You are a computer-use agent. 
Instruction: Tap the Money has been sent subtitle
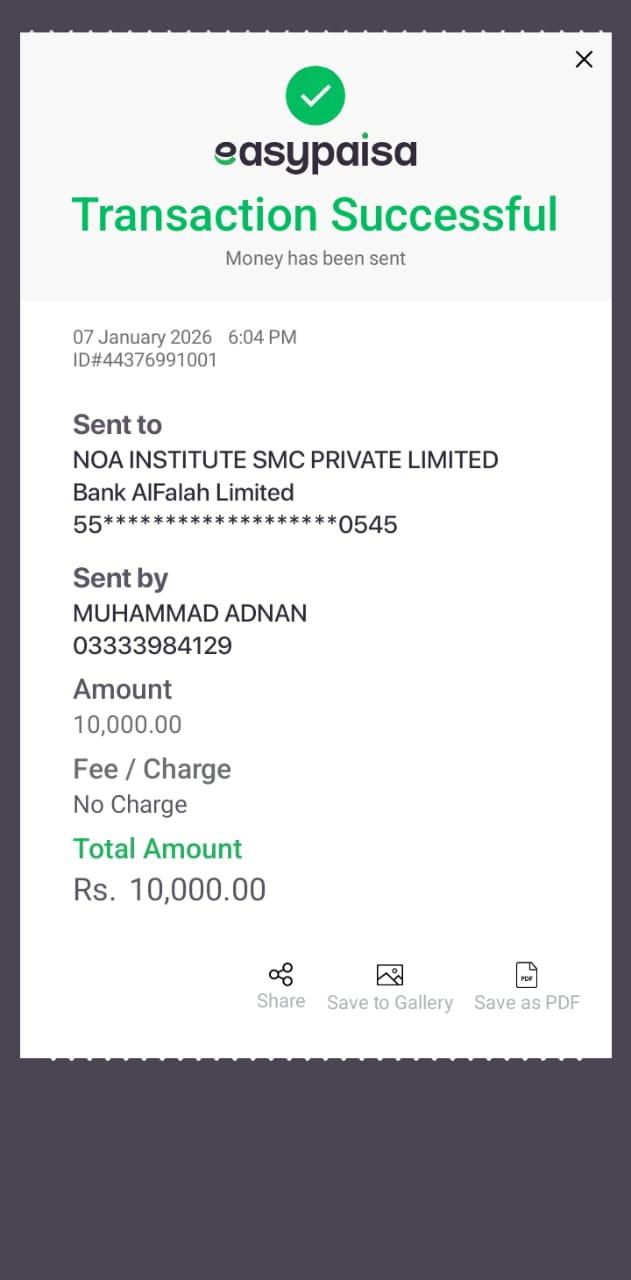coord(315,258)
